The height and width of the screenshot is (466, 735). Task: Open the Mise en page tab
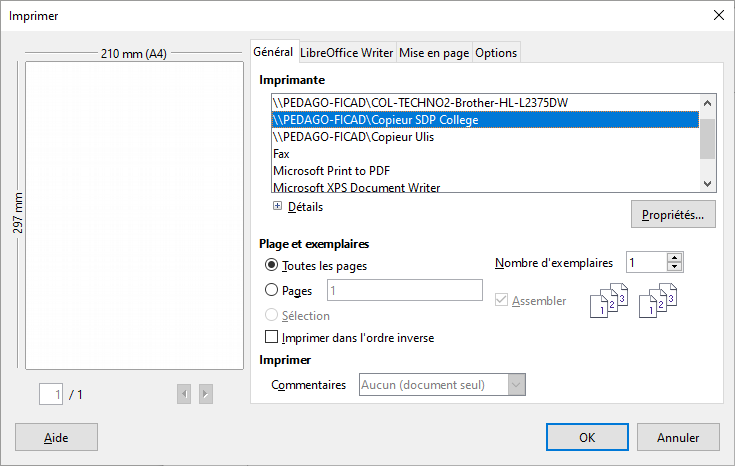pos(434,53)
